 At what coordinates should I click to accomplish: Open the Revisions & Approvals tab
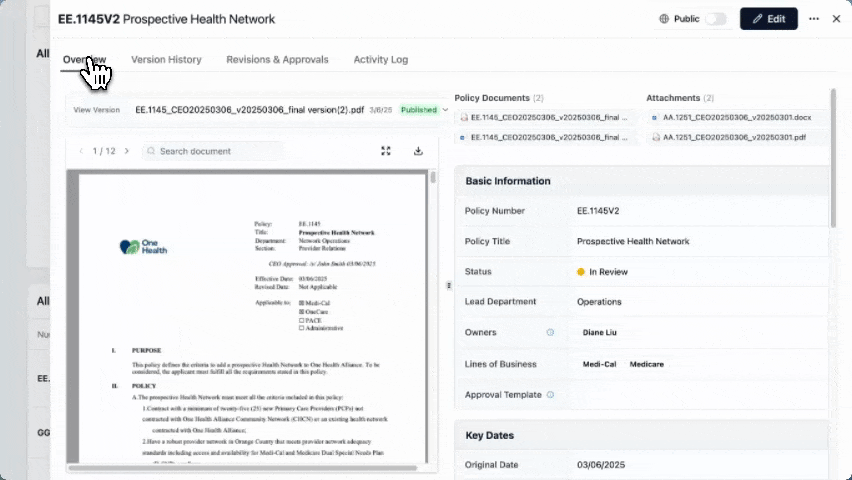coord(277,60)
